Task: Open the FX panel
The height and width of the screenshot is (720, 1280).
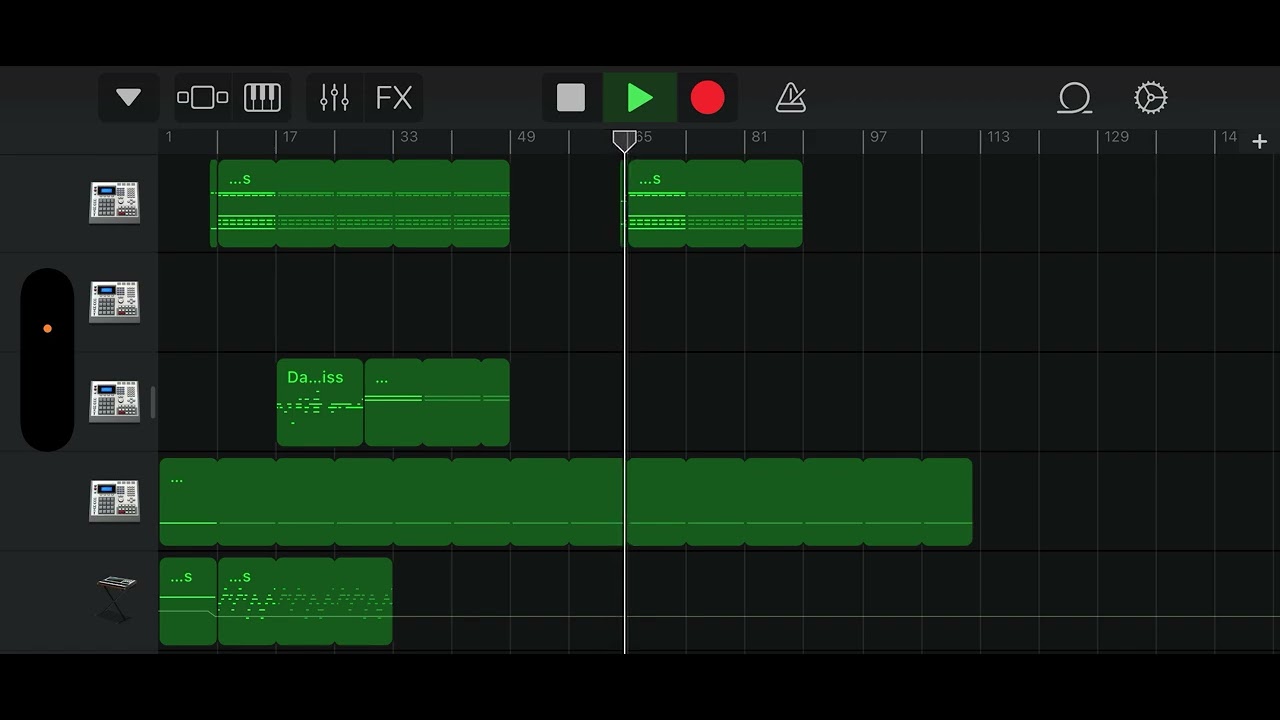Action: tap(394, 98)
